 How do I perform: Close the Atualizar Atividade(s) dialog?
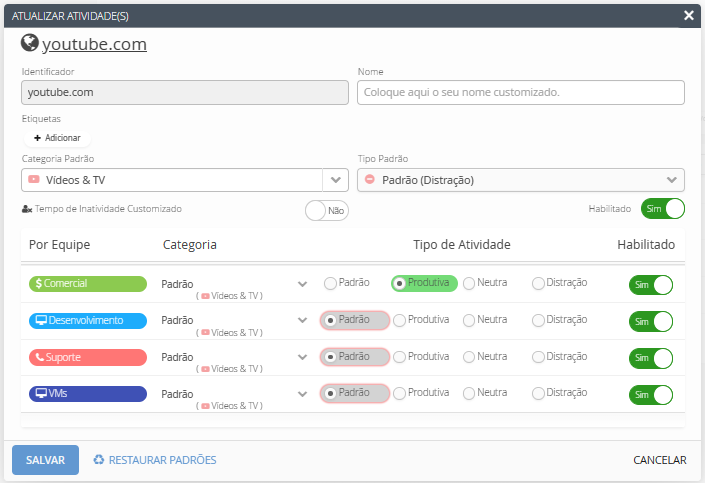[x=688, y=16]
